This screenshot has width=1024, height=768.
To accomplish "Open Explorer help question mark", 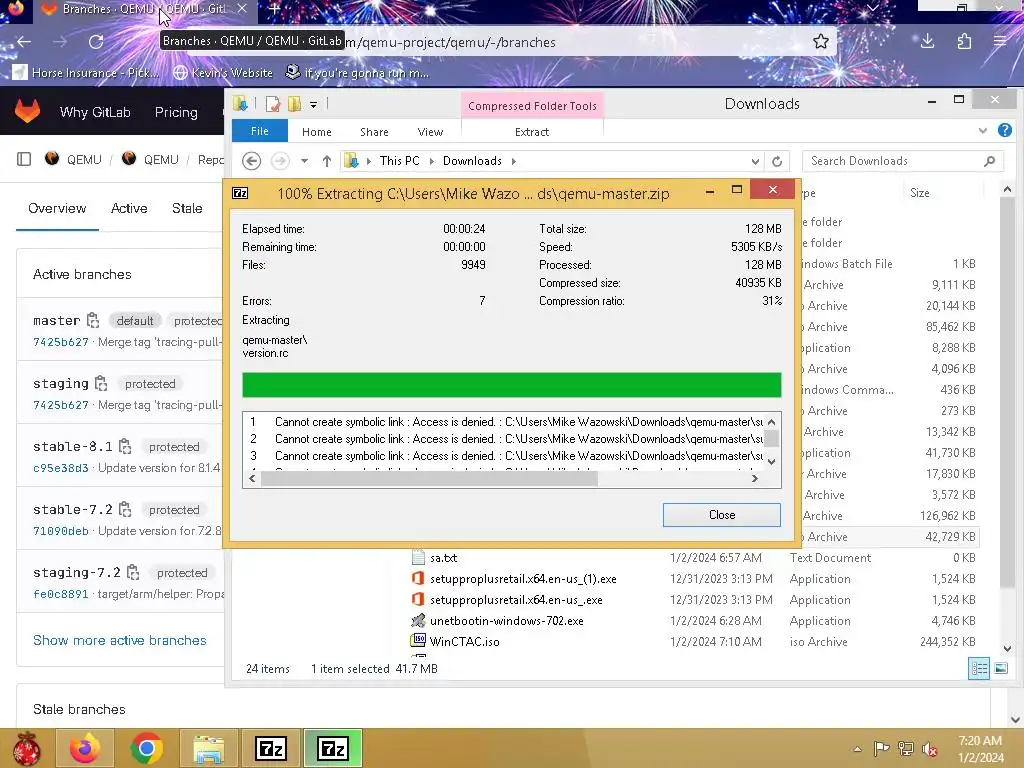I will coord(1004,131).
